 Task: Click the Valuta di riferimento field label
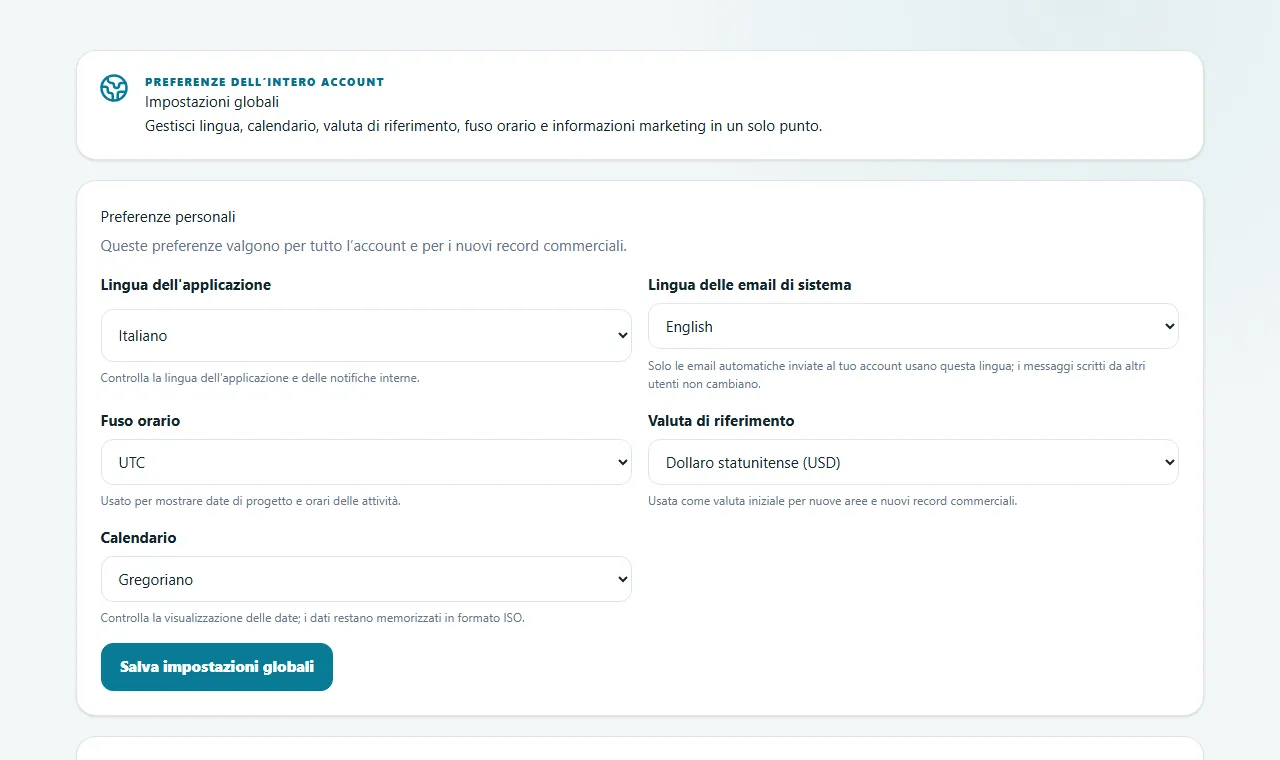pos(721,421)
